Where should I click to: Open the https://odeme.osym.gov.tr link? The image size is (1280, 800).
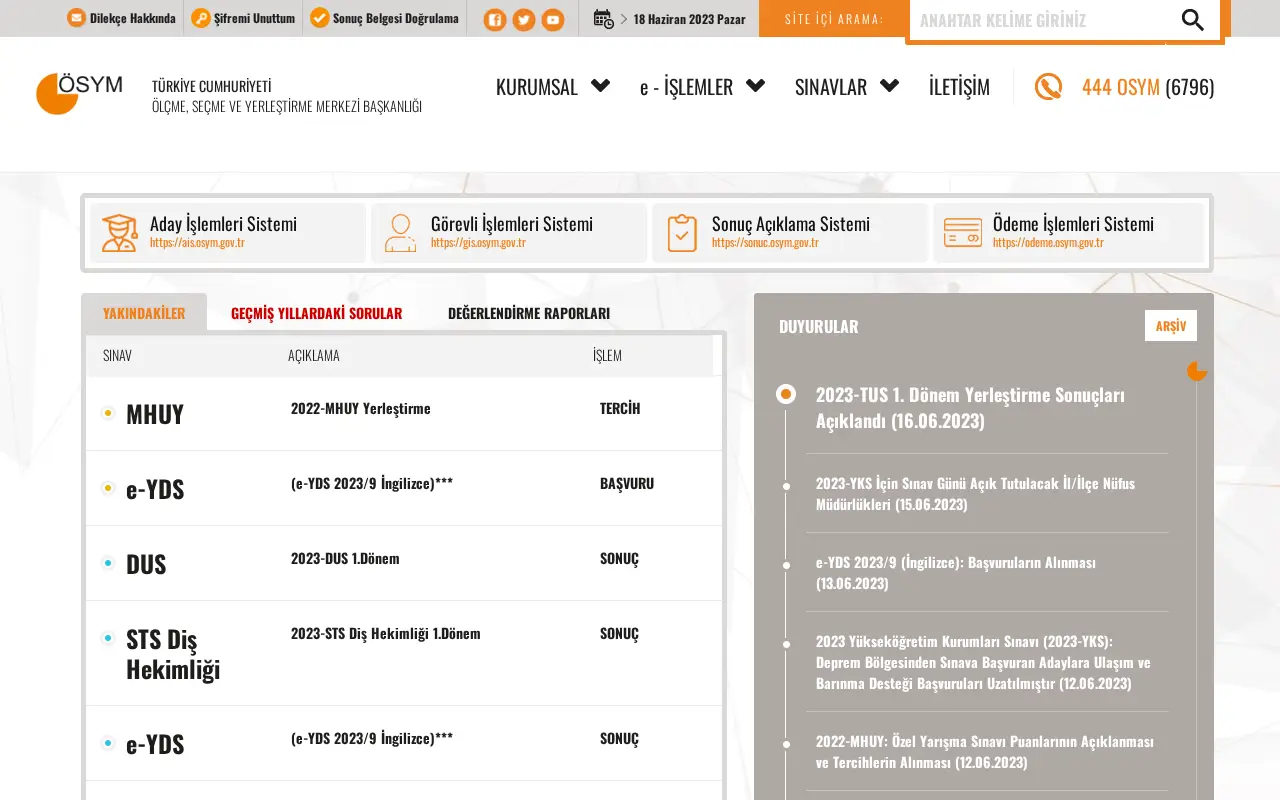1048,243
